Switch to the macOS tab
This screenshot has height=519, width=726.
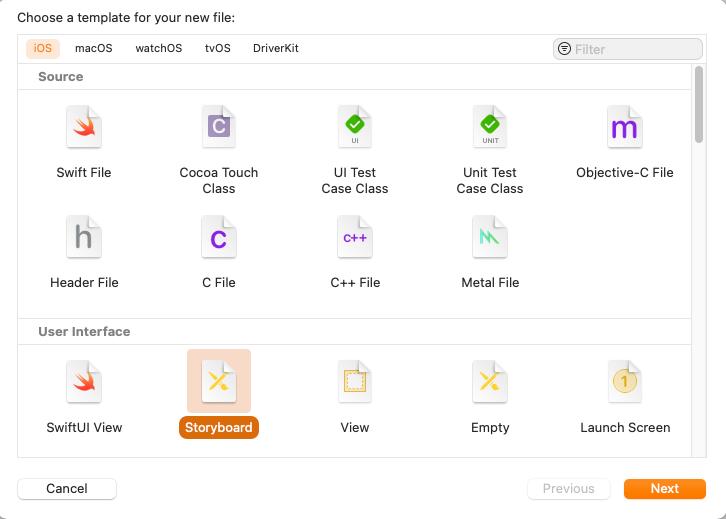[x=94, y=48]
